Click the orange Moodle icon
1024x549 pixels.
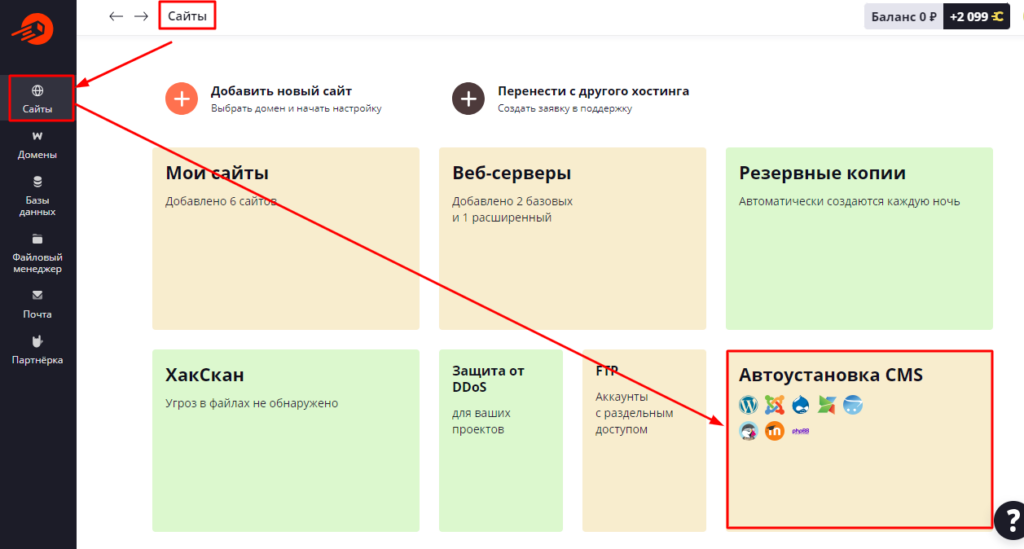[775, 431]
